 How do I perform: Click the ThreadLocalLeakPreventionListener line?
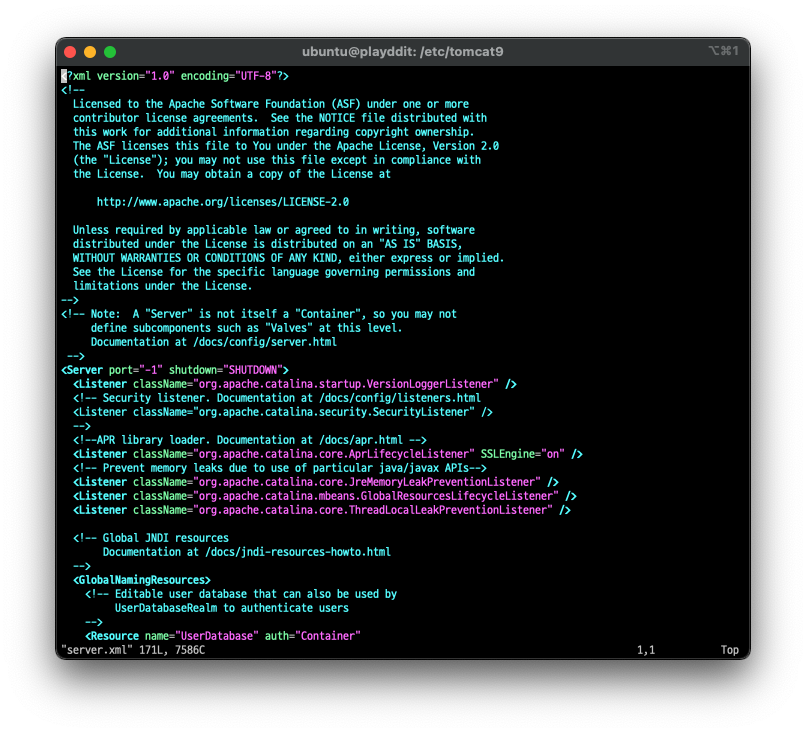pos(322,510)
